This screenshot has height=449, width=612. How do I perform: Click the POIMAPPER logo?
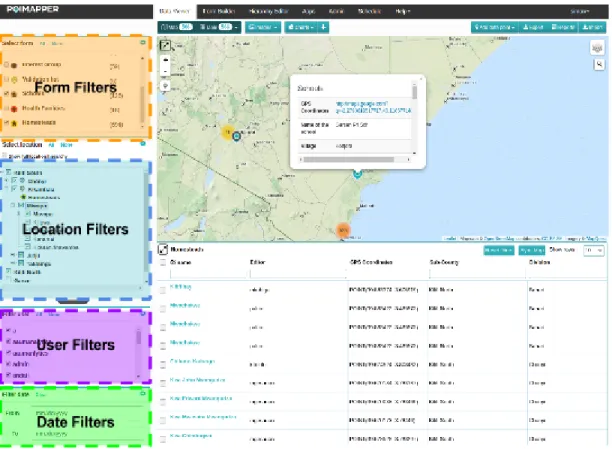click(x=33, y=9)
